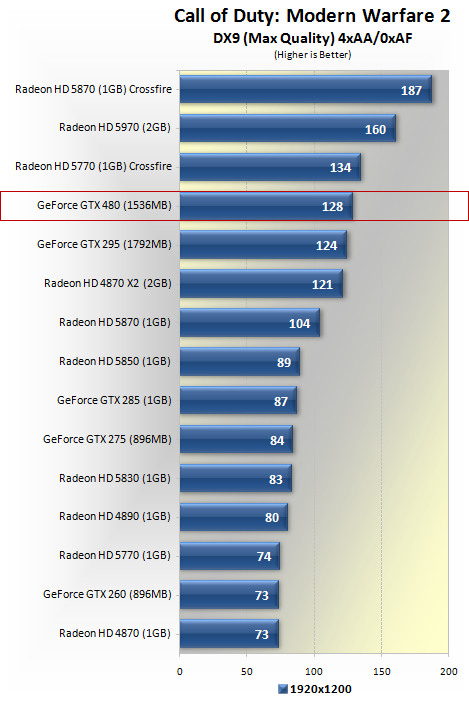The image size is (469, 701).
Task: Click the subtitle DX9 (Max Quality) 4xAA/0xAF
Action: pyautogui.click(x=313, y=38)
